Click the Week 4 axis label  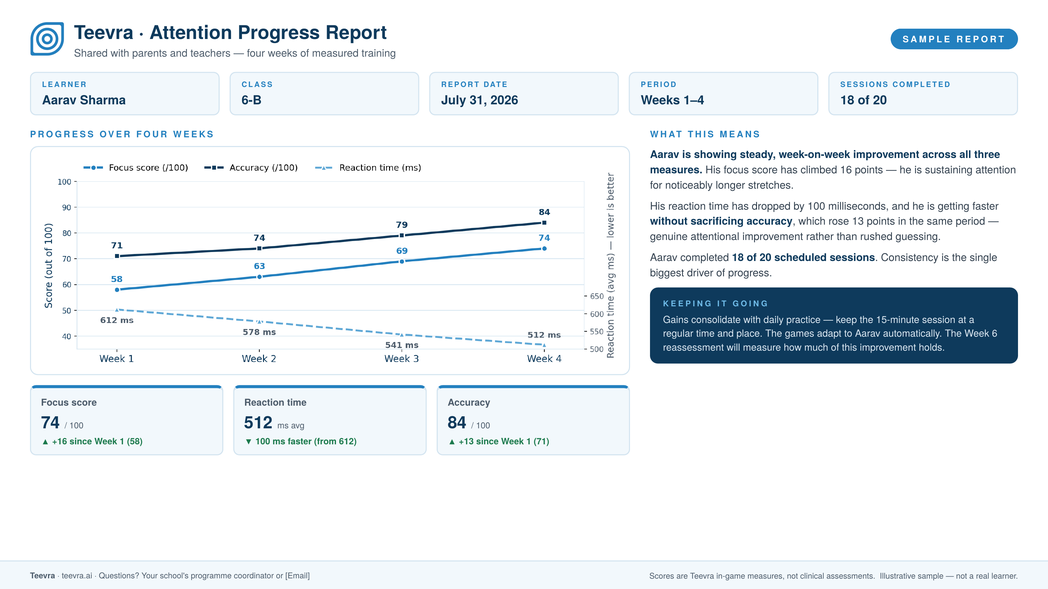point(544,359)
